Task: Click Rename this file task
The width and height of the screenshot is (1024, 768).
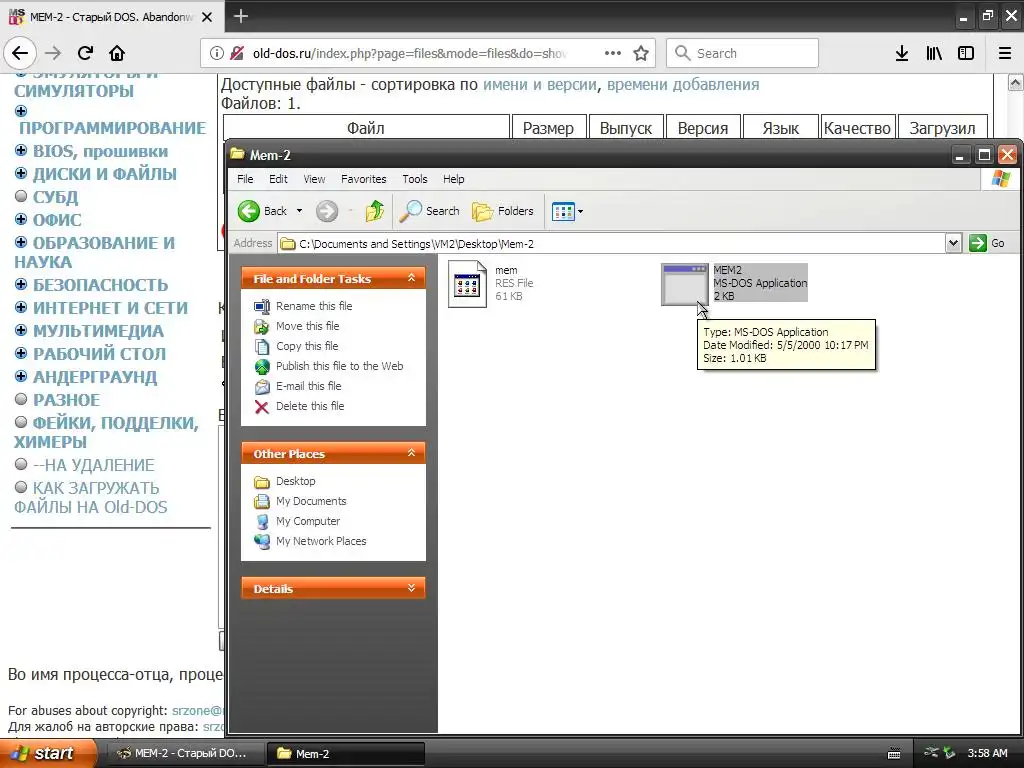Action: pos(314,306)
